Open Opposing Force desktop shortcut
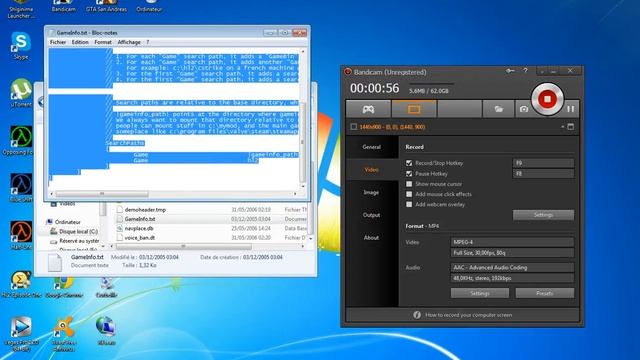 point(19,141)
